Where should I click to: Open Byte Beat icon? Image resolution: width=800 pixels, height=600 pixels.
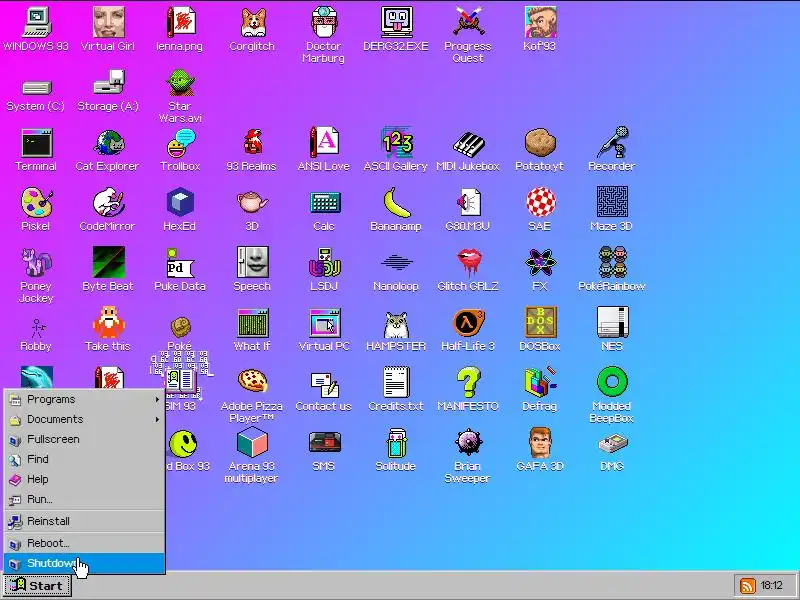coord(108,263)
